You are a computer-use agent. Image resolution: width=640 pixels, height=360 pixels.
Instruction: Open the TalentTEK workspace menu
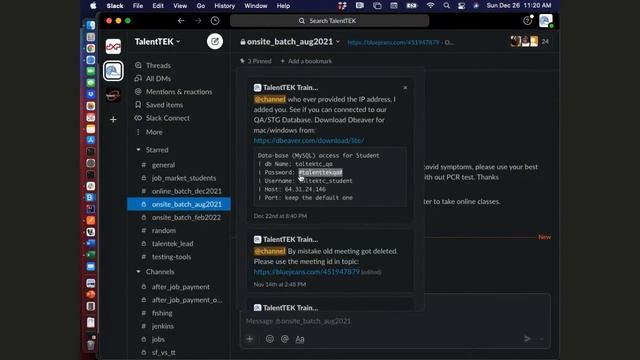[x=158, y=42]
